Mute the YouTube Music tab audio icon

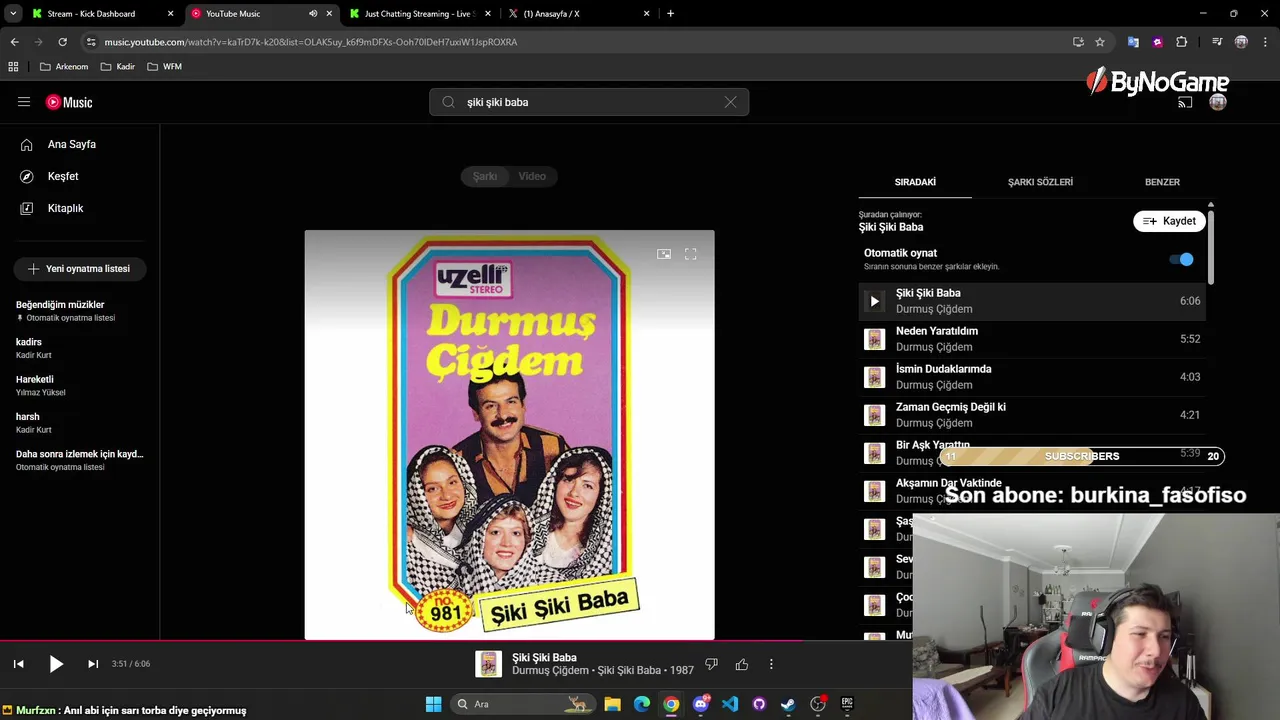[313, 14]
